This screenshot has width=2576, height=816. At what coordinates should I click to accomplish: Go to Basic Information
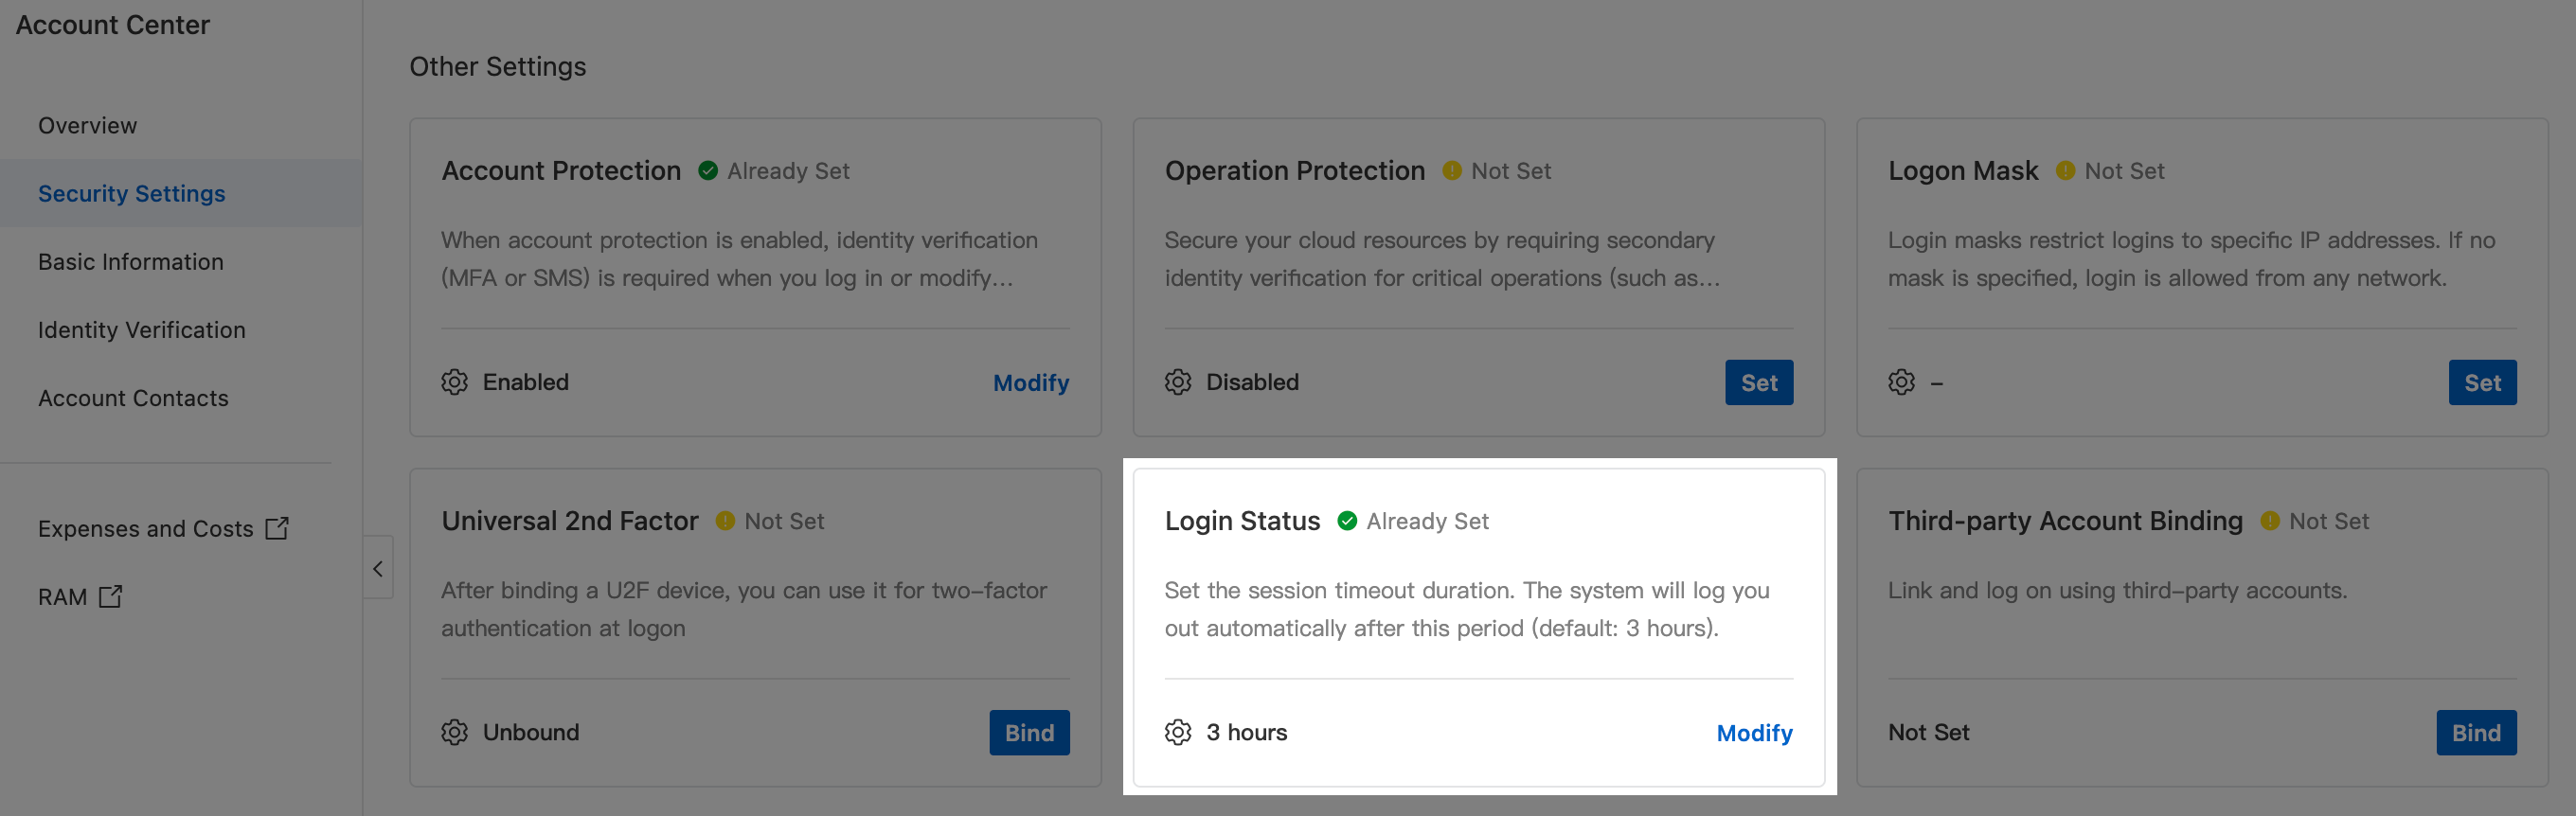tap(131, 262)
